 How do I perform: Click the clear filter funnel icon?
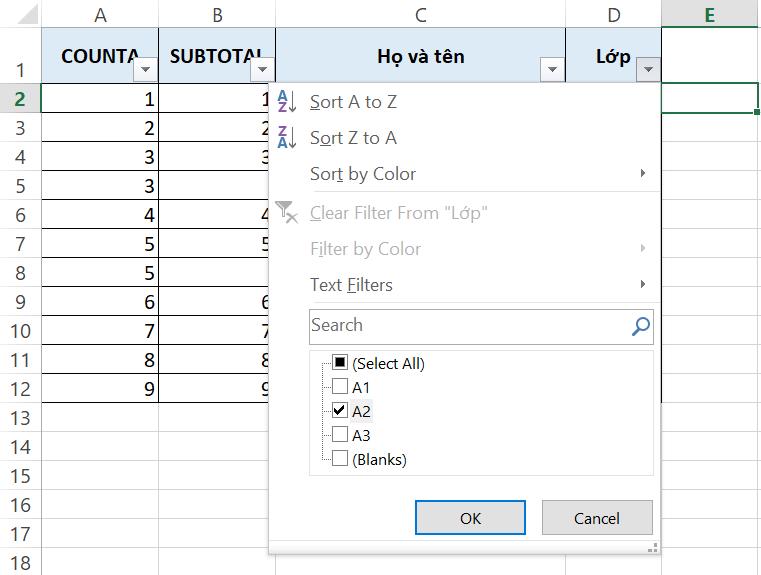click(x=286, y=212)
